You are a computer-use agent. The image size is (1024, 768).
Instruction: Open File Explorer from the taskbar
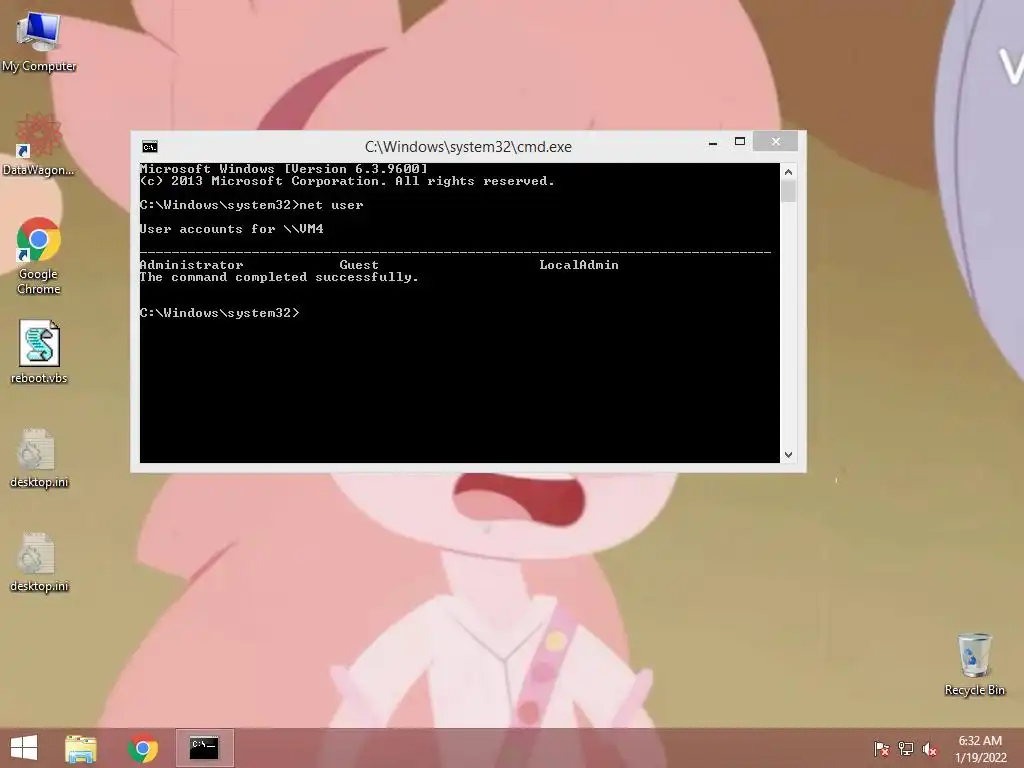pos(81,748)
